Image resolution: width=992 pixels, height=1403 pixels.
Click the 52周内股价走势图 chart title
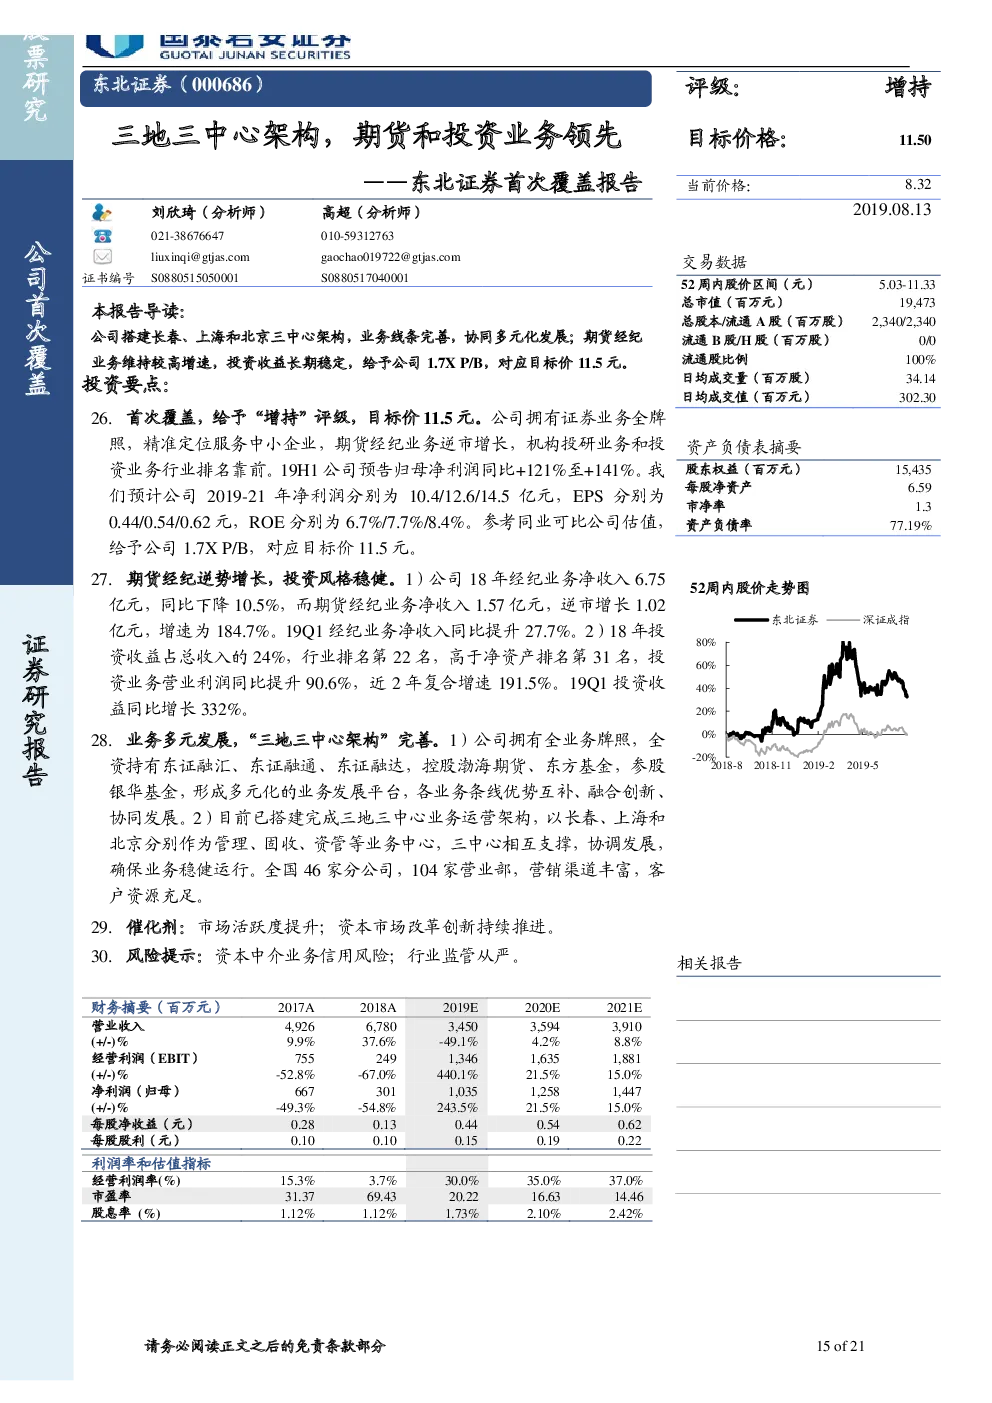click(x=749, y=588)
